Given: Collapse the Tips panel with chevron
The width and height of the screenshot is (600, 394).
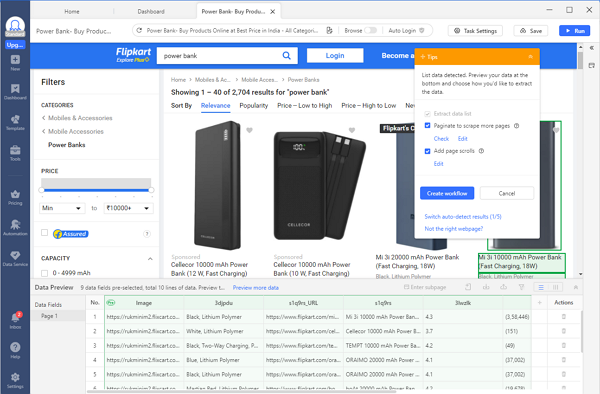Looking at the screenshot, I should pos(530,57).
